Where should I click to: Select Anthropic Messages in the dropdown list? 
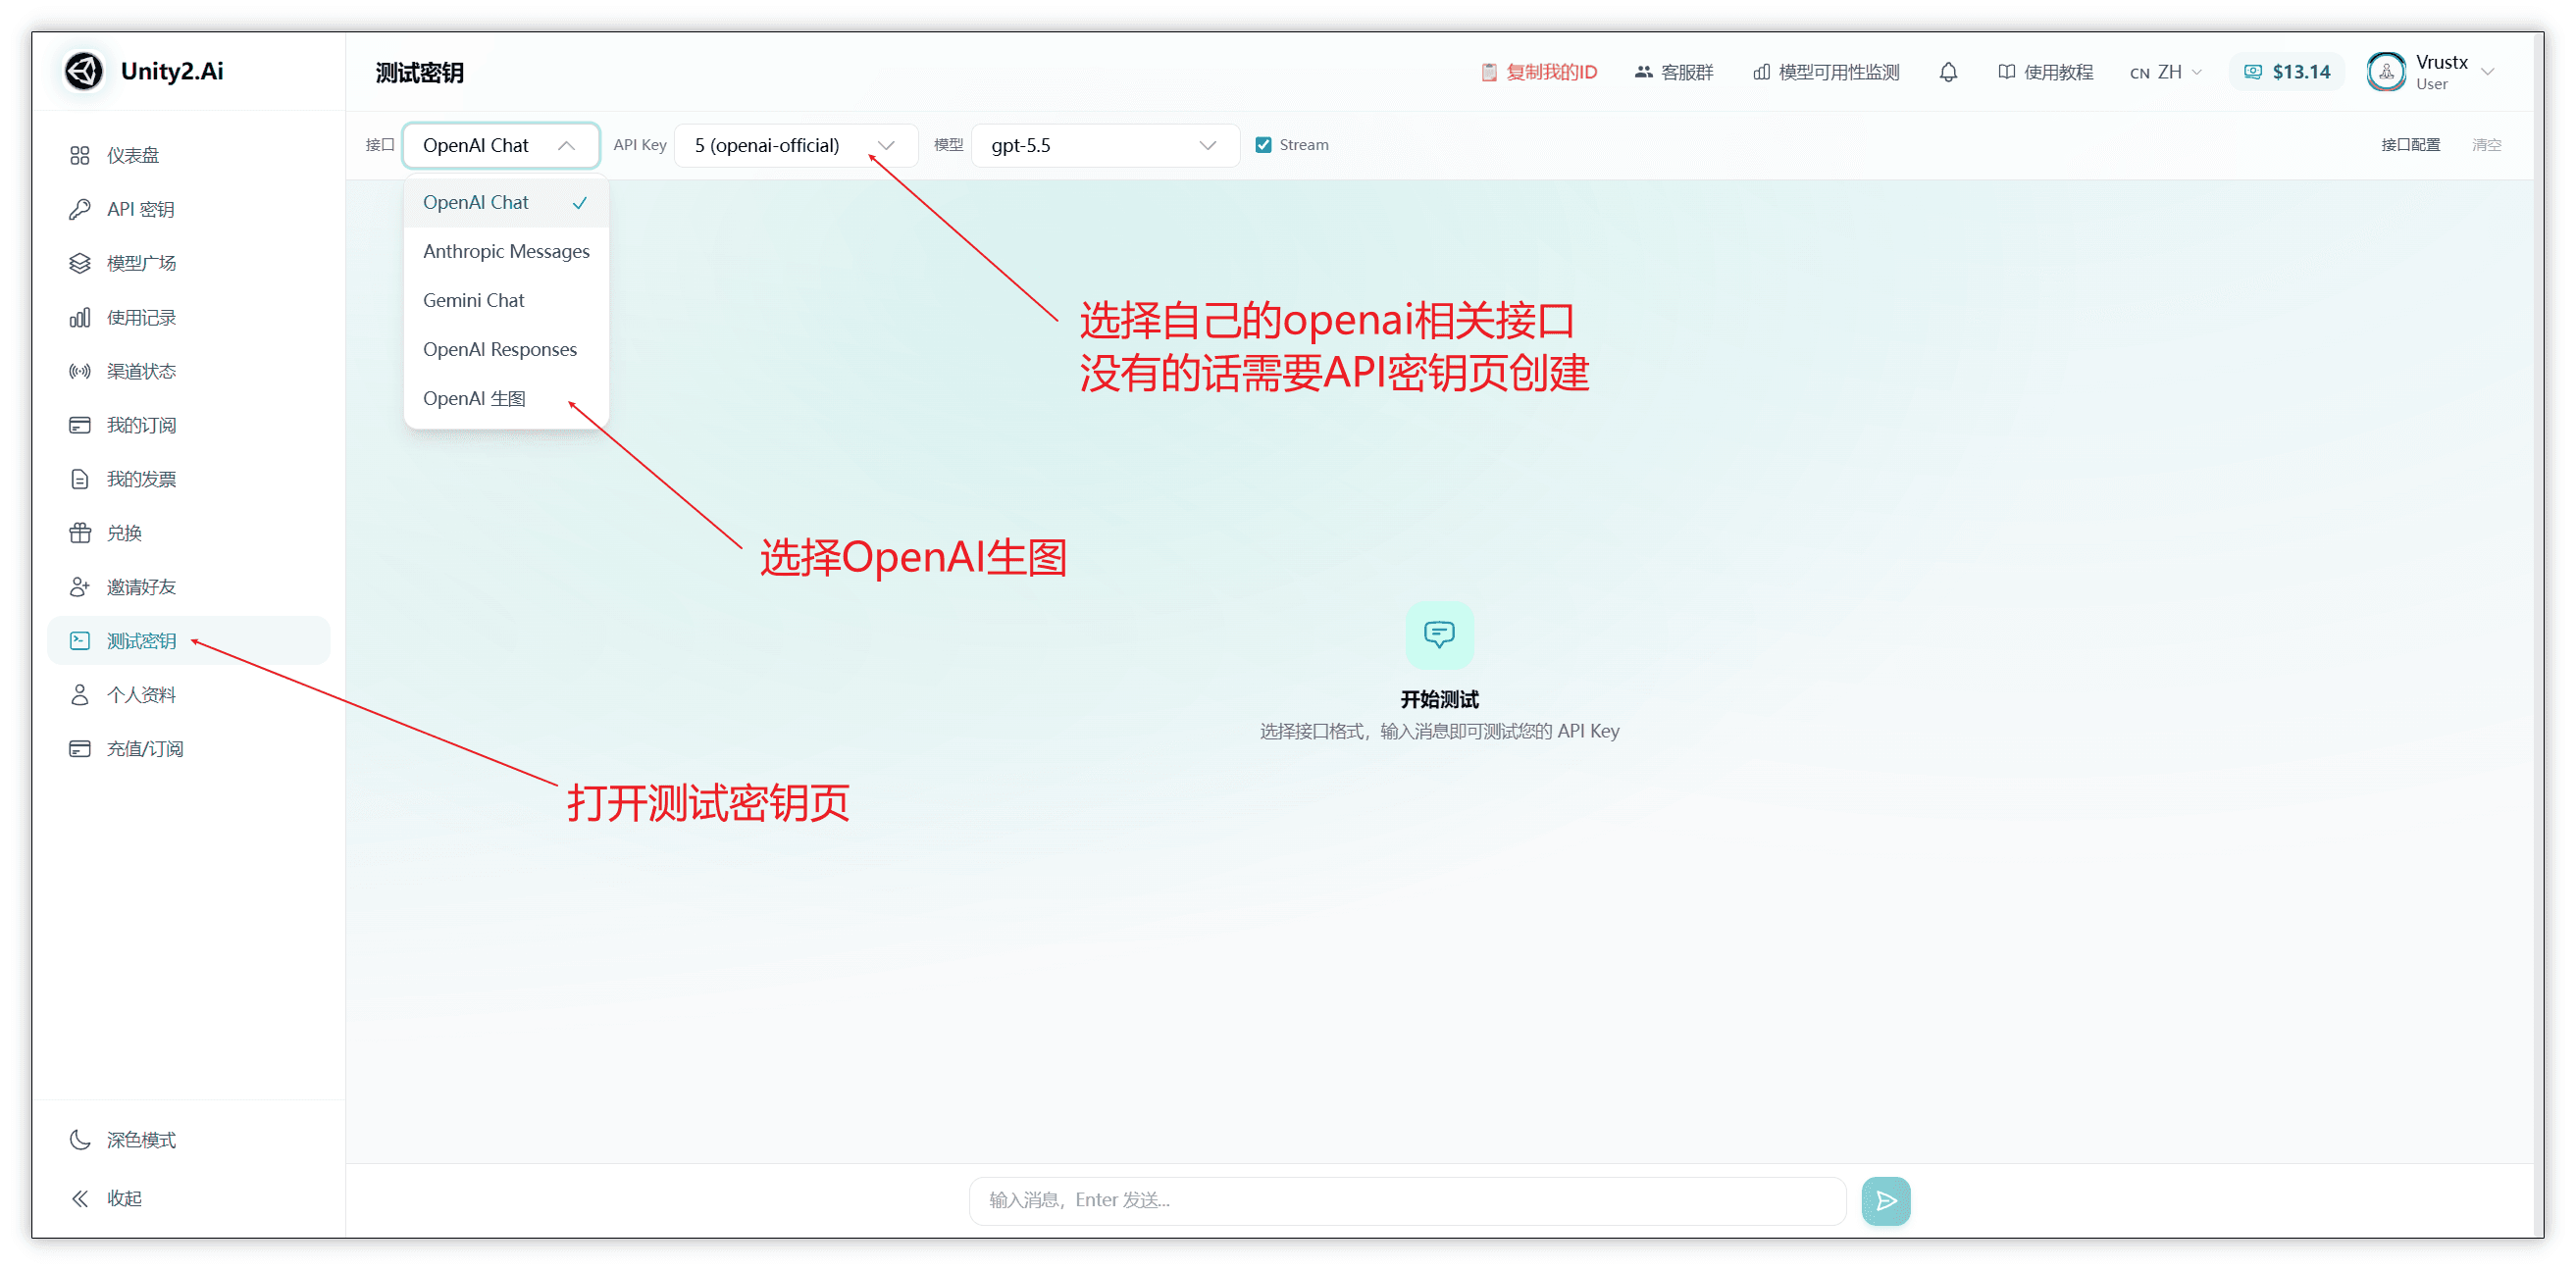tap(506, 252)
